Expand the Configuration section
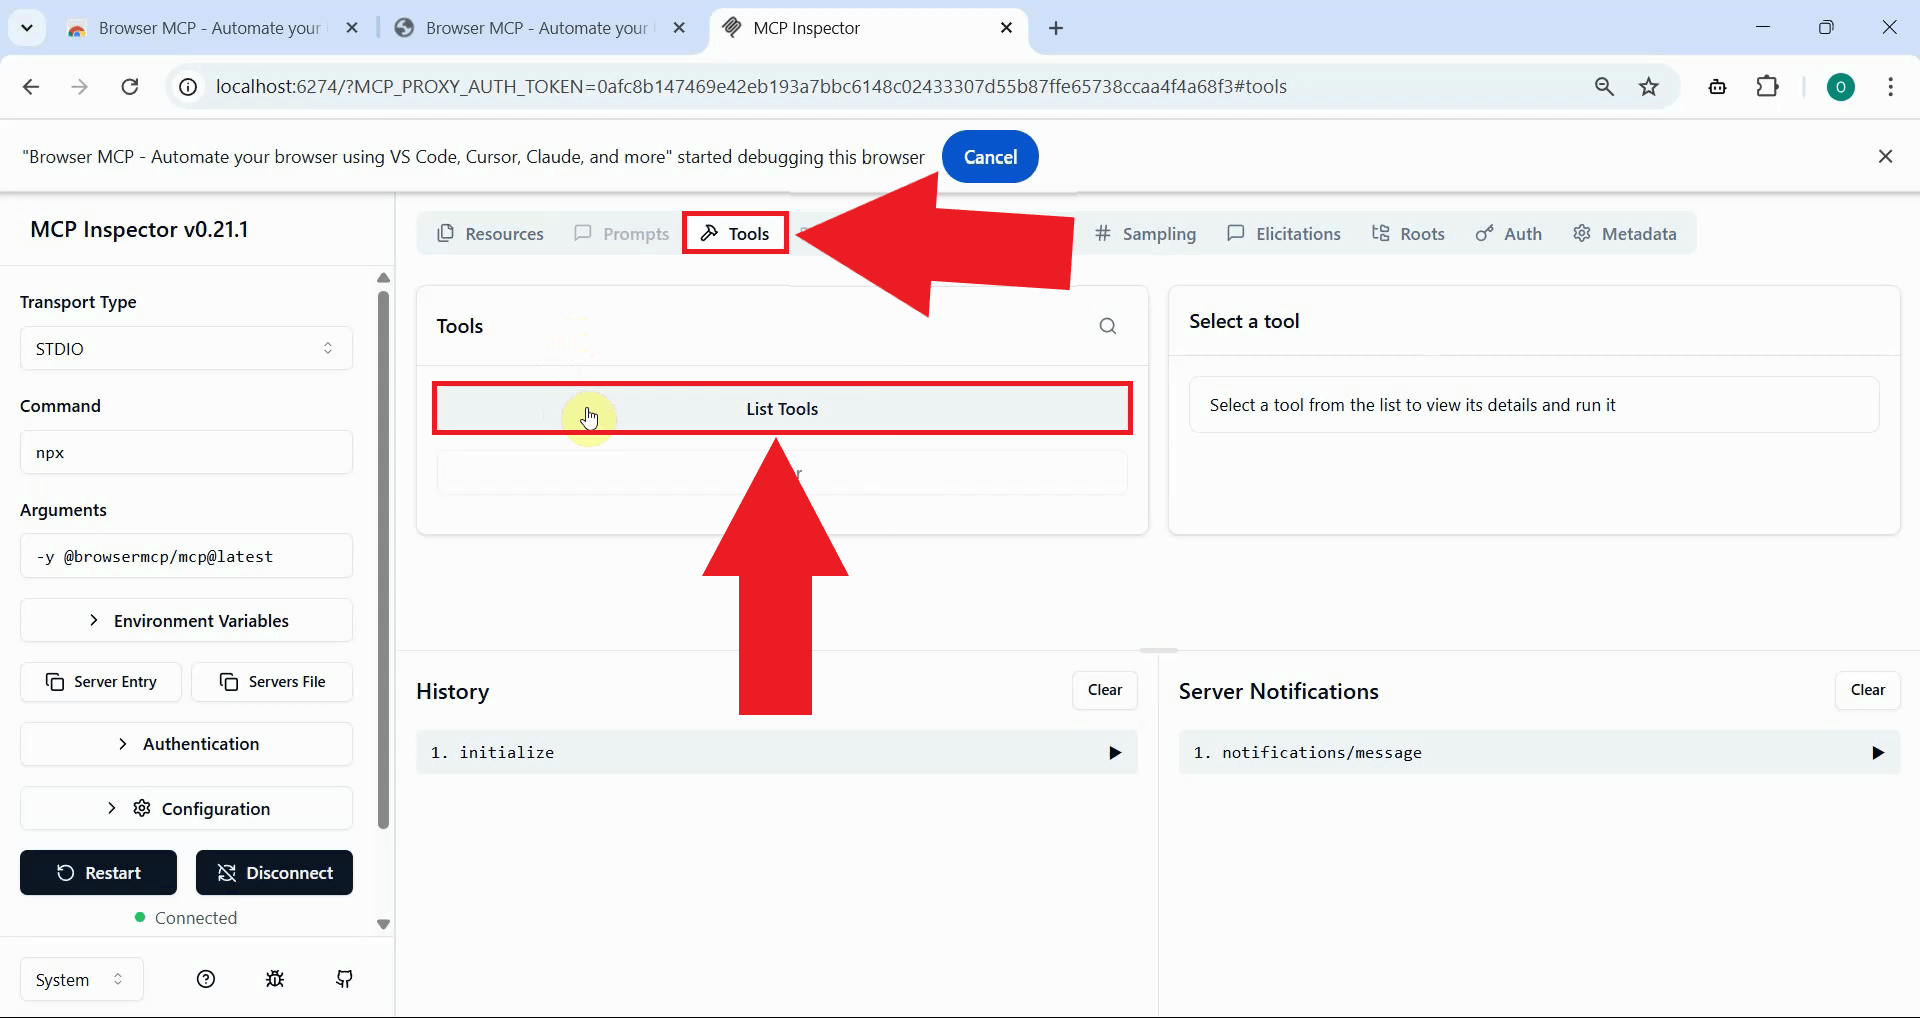This screenshot has height=1018, width=1920. (x=186, y=808)
